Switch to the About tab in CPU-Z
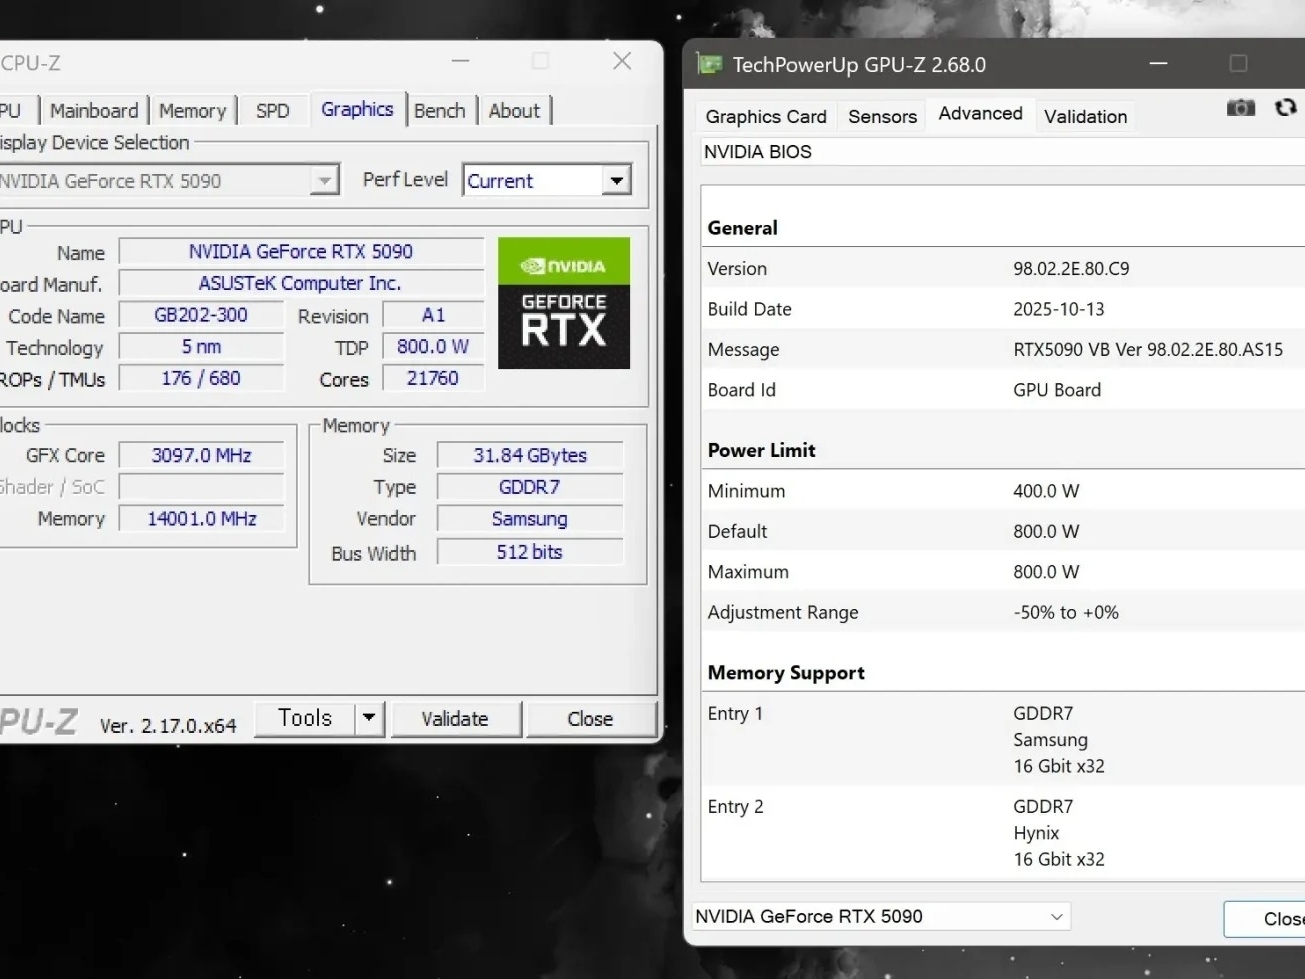This screenshot has height=979, width=1305. (514, 110)
